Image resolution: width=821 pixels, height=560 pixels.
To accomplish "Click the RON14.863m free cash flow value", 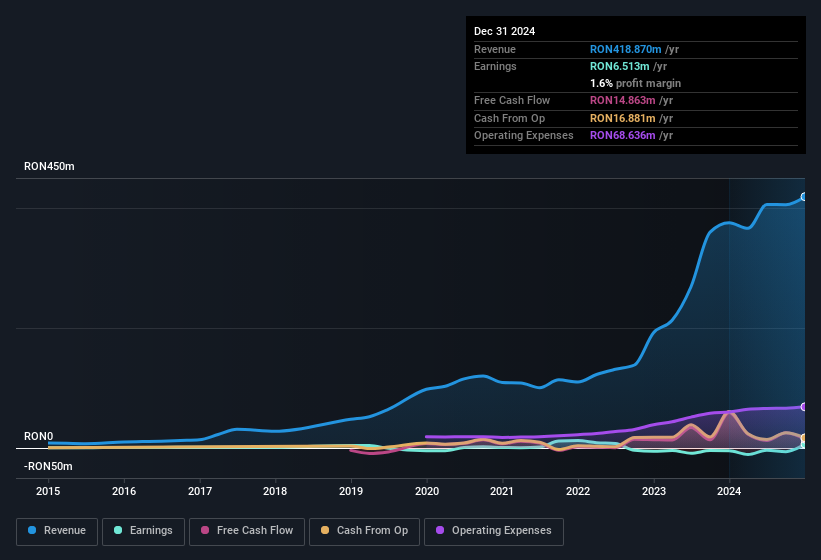I will pos(623,100).
